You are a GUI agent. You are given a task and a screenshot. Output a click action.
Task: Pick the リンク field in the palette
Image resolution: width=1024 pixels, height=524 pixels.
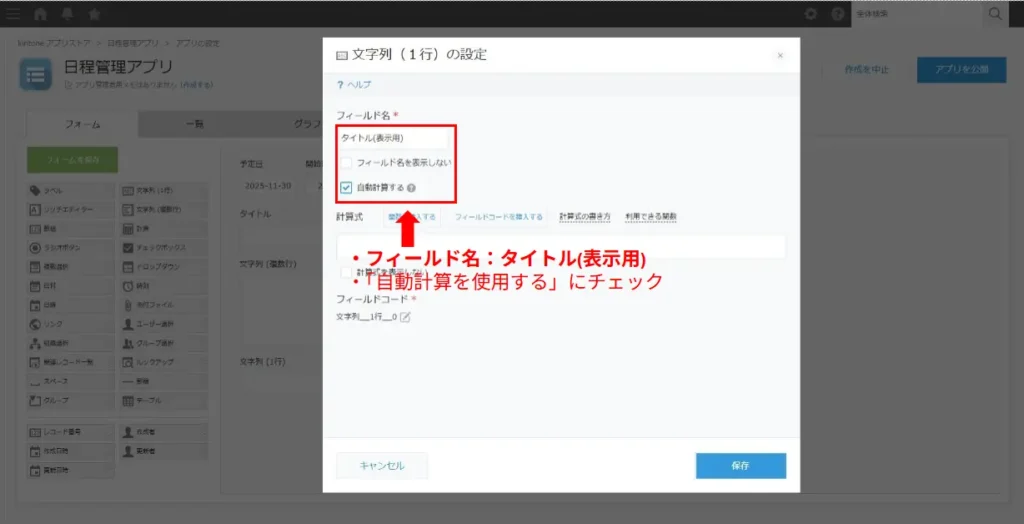[x=71, y=323]
